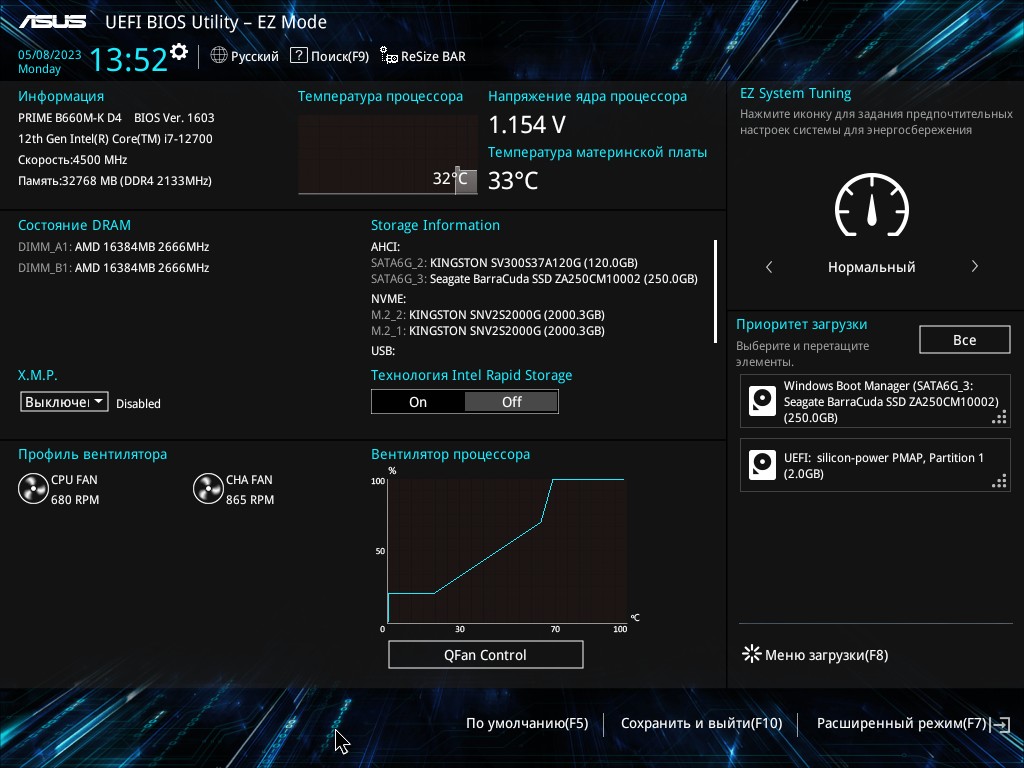Click the CPU FAN icon
This screenshot has height=768, width=1024.
tap(33, 489)
